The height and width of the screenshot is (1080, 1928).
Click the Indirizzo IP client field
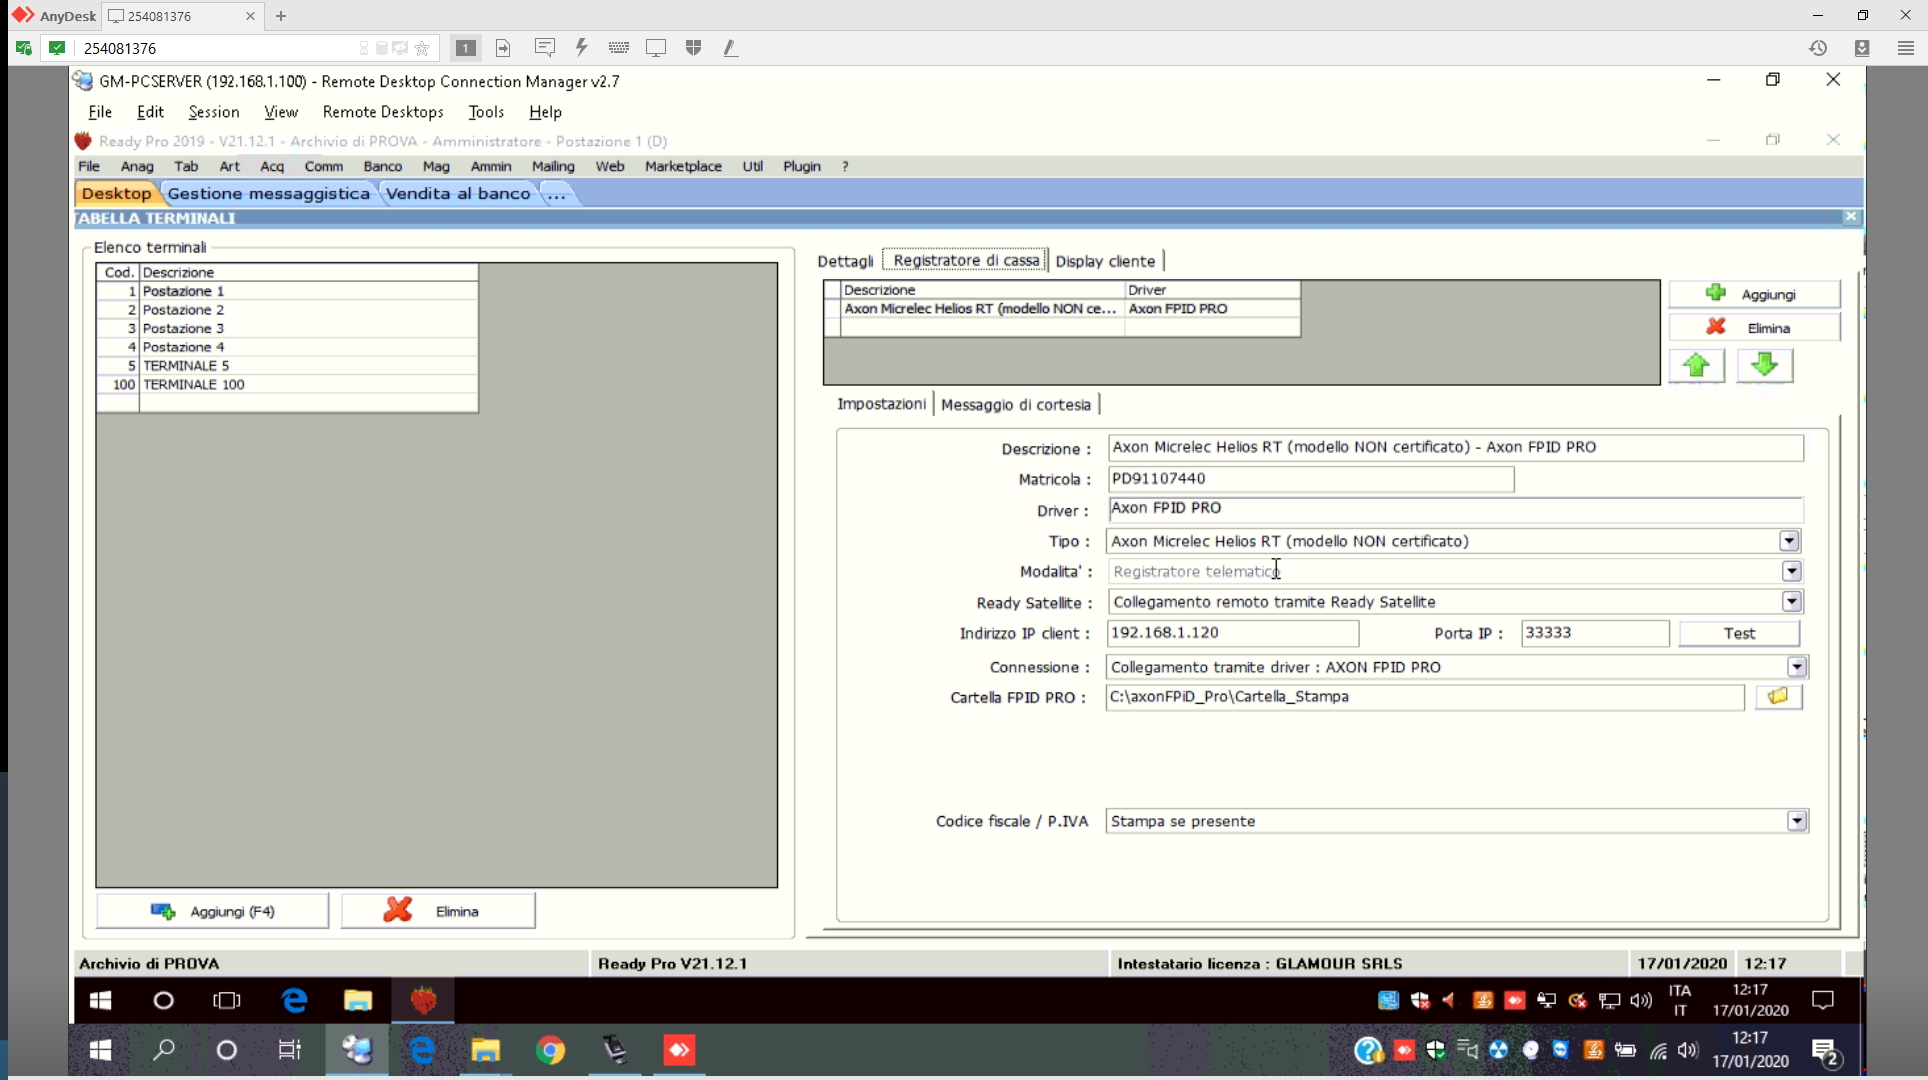[1232, 633]
